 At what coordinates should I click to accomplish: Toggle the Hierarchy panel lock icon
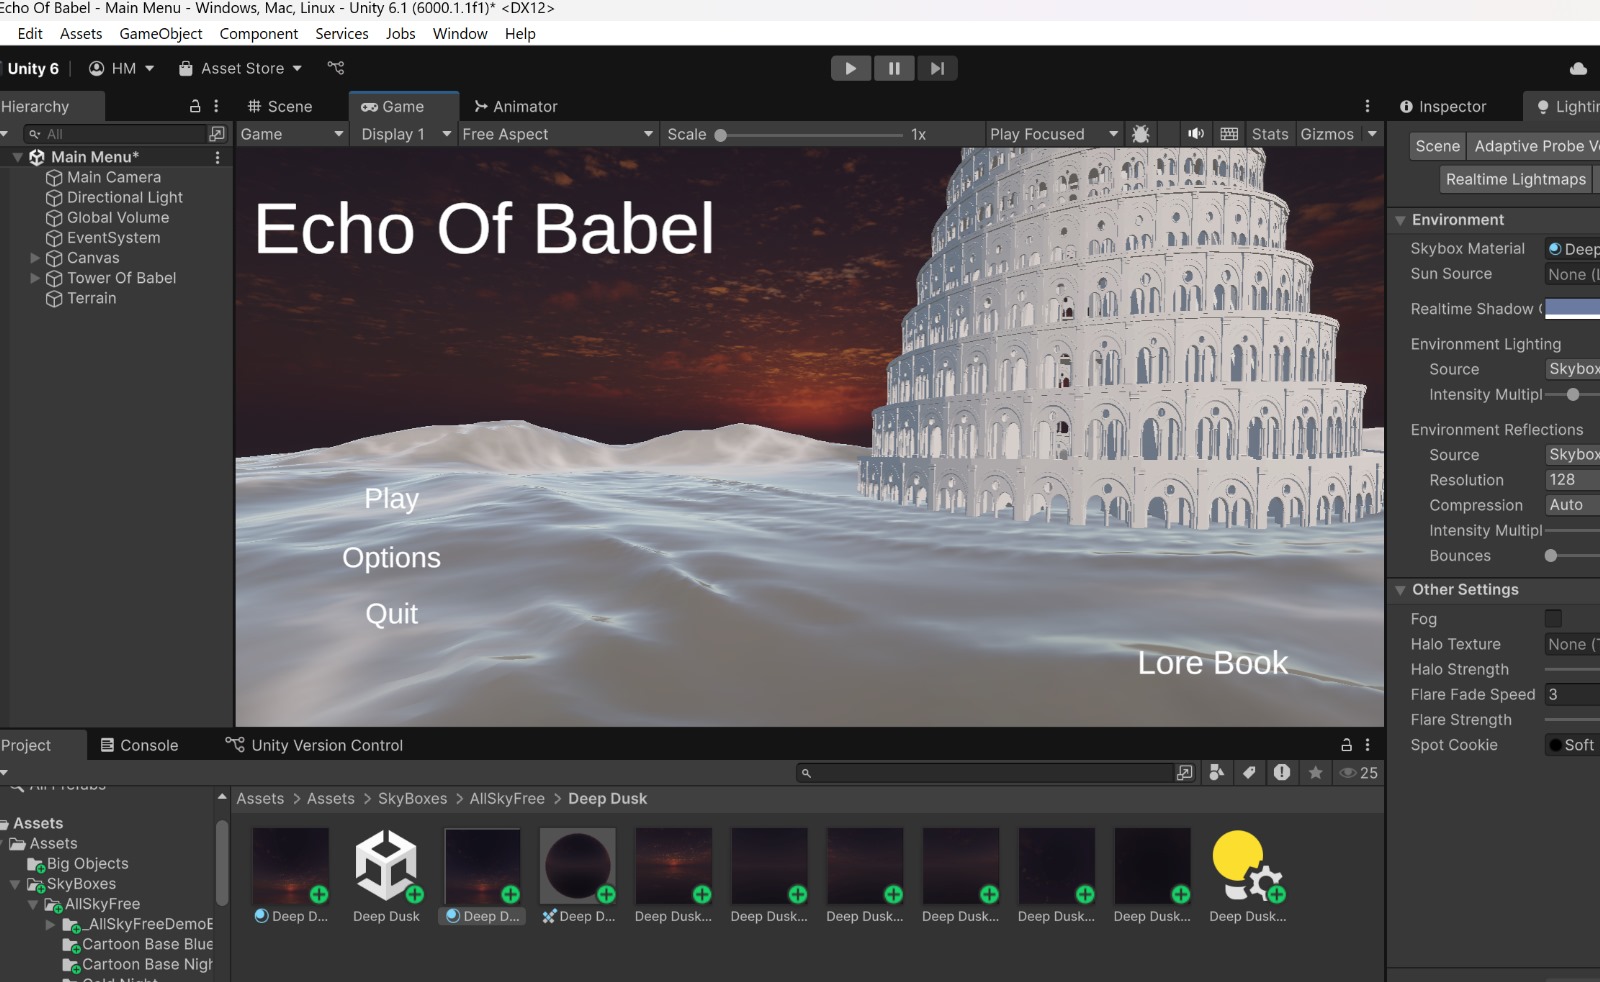[195, 106]
